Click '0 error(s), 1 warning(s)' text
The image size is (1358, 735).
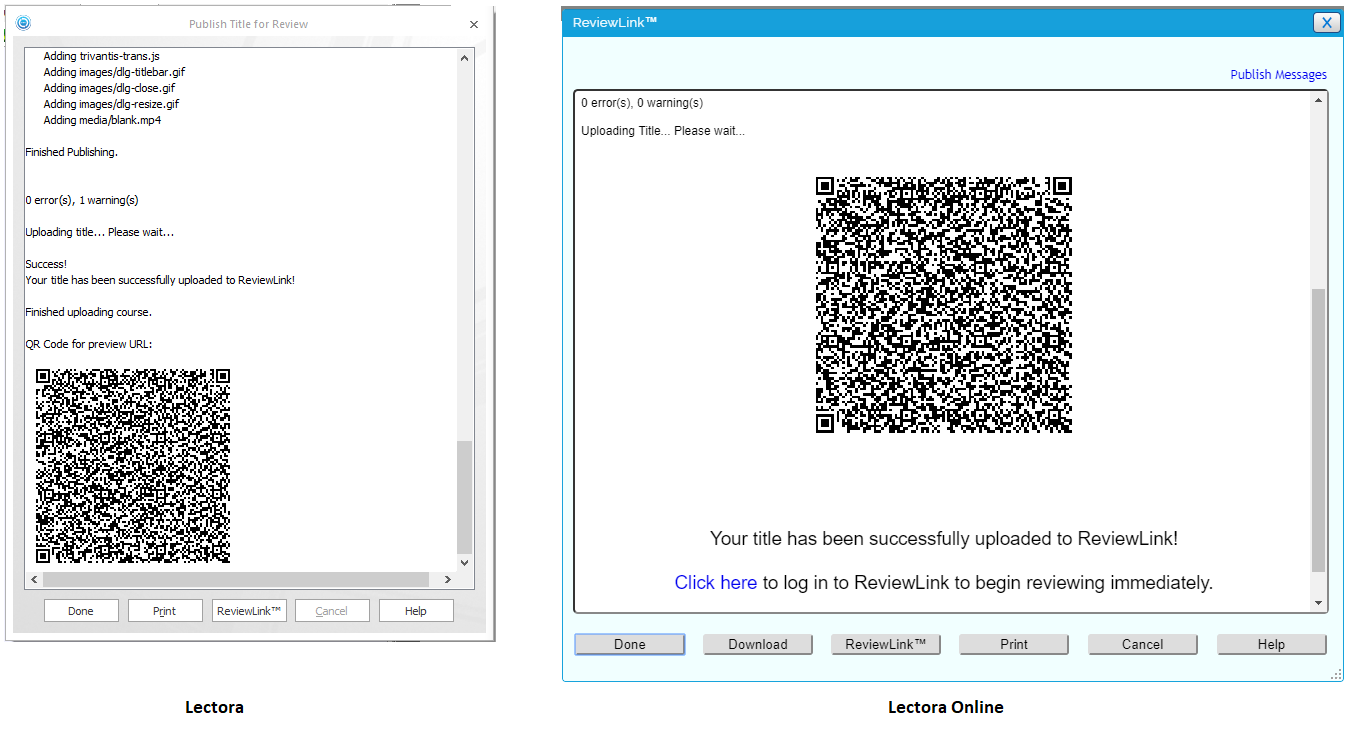81,201
